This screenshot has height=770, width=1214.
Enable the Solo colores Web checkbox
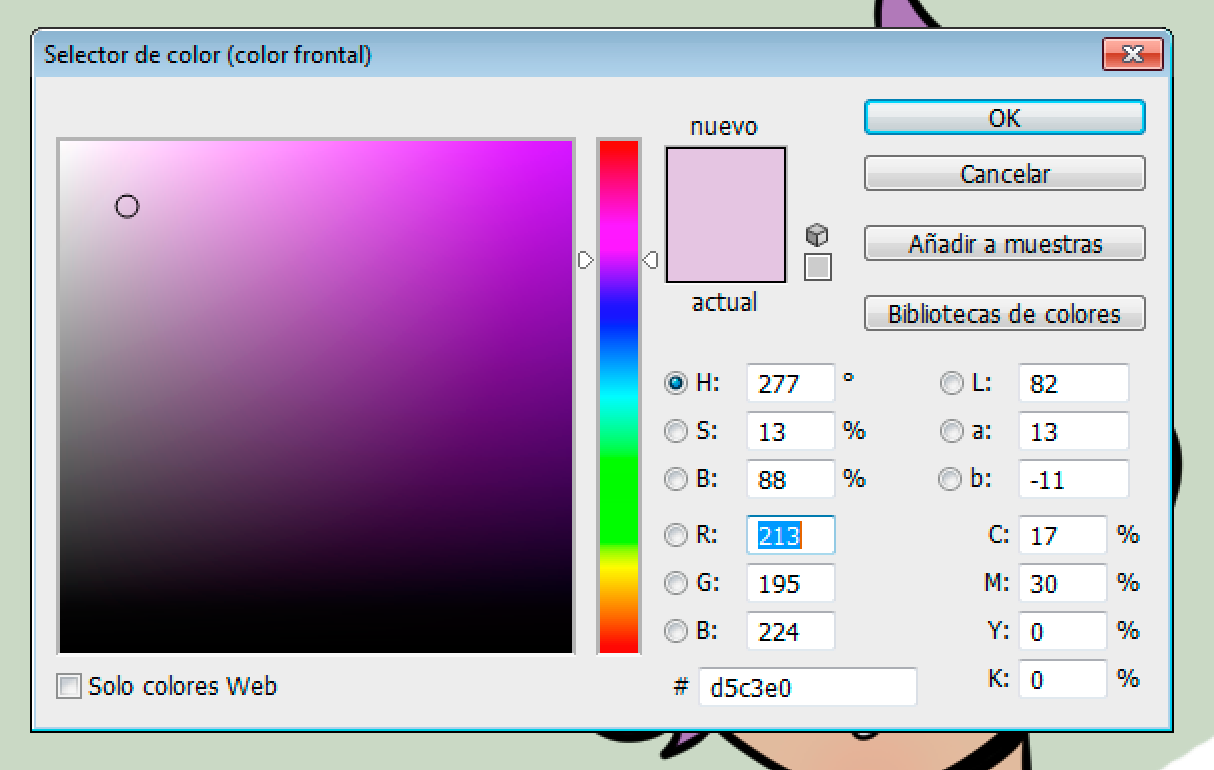(69, 687)
